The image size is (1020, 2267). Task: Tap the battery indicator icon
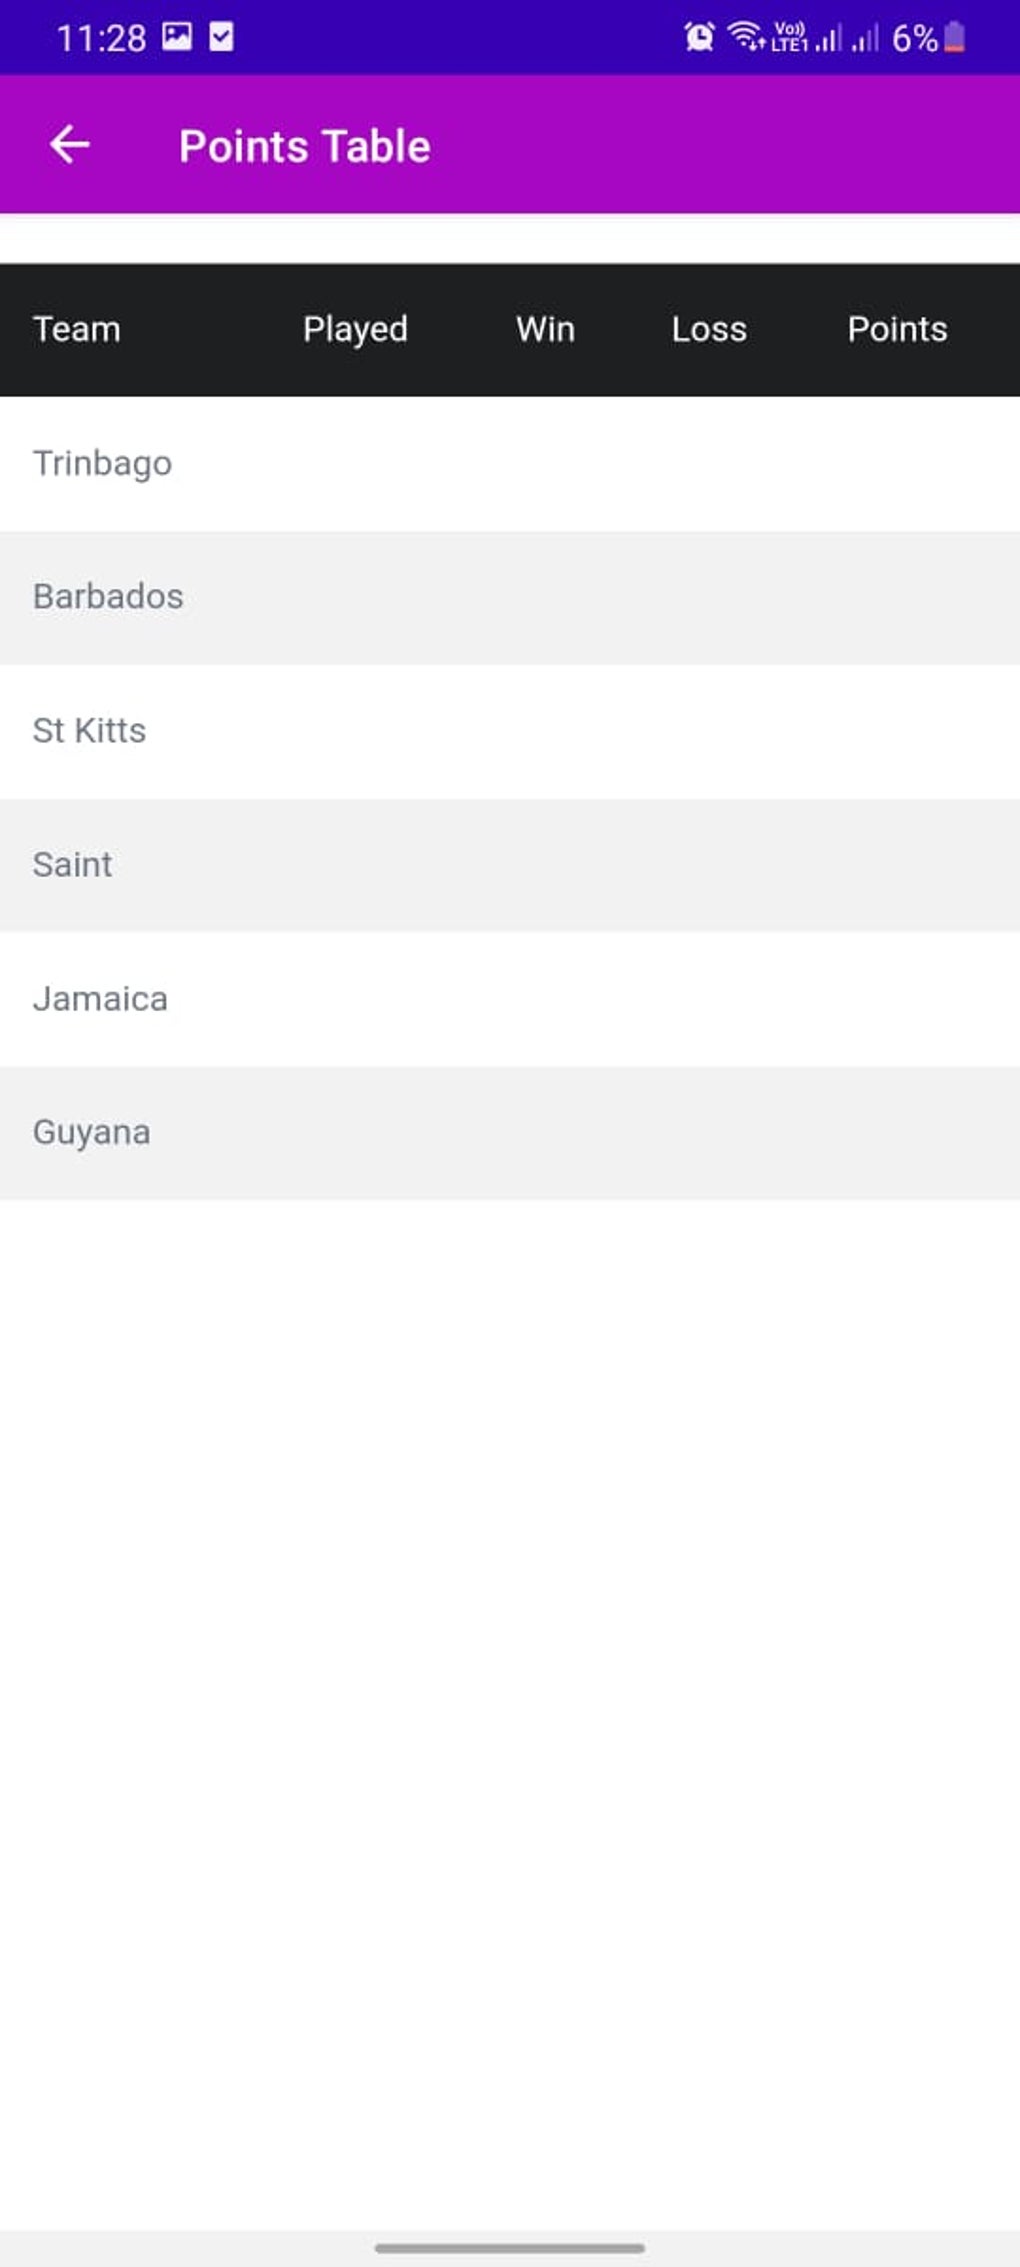954,38
